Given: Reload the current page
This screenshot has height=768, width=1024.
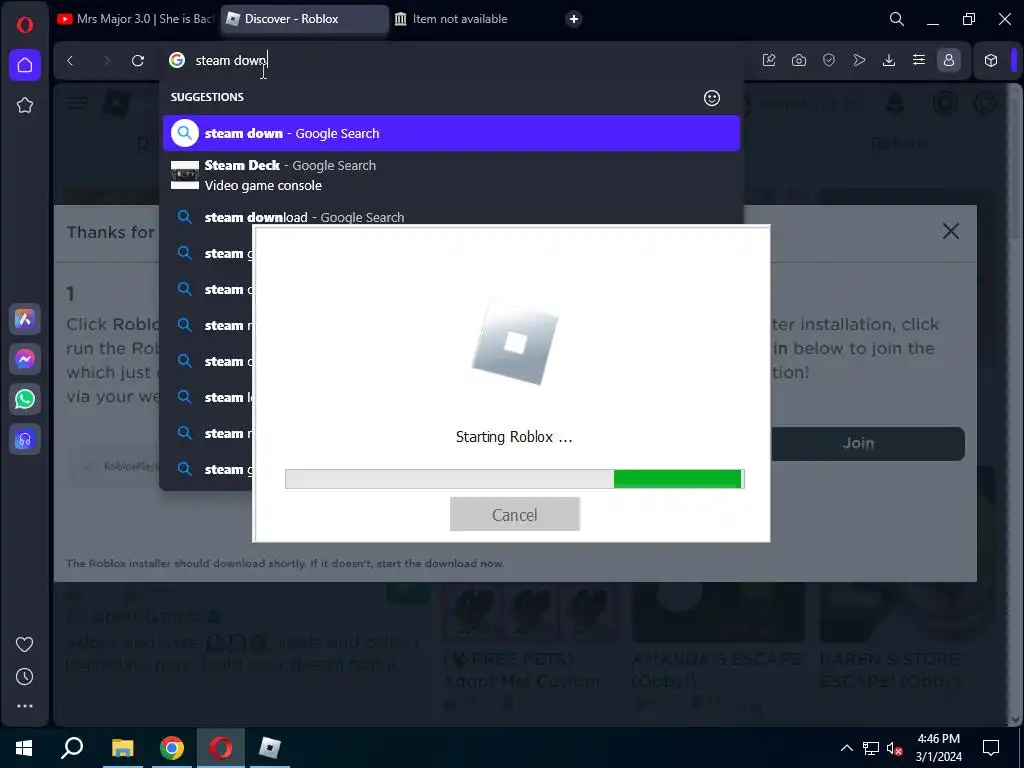Looking at the screenshot, I should tap(138, 60).
